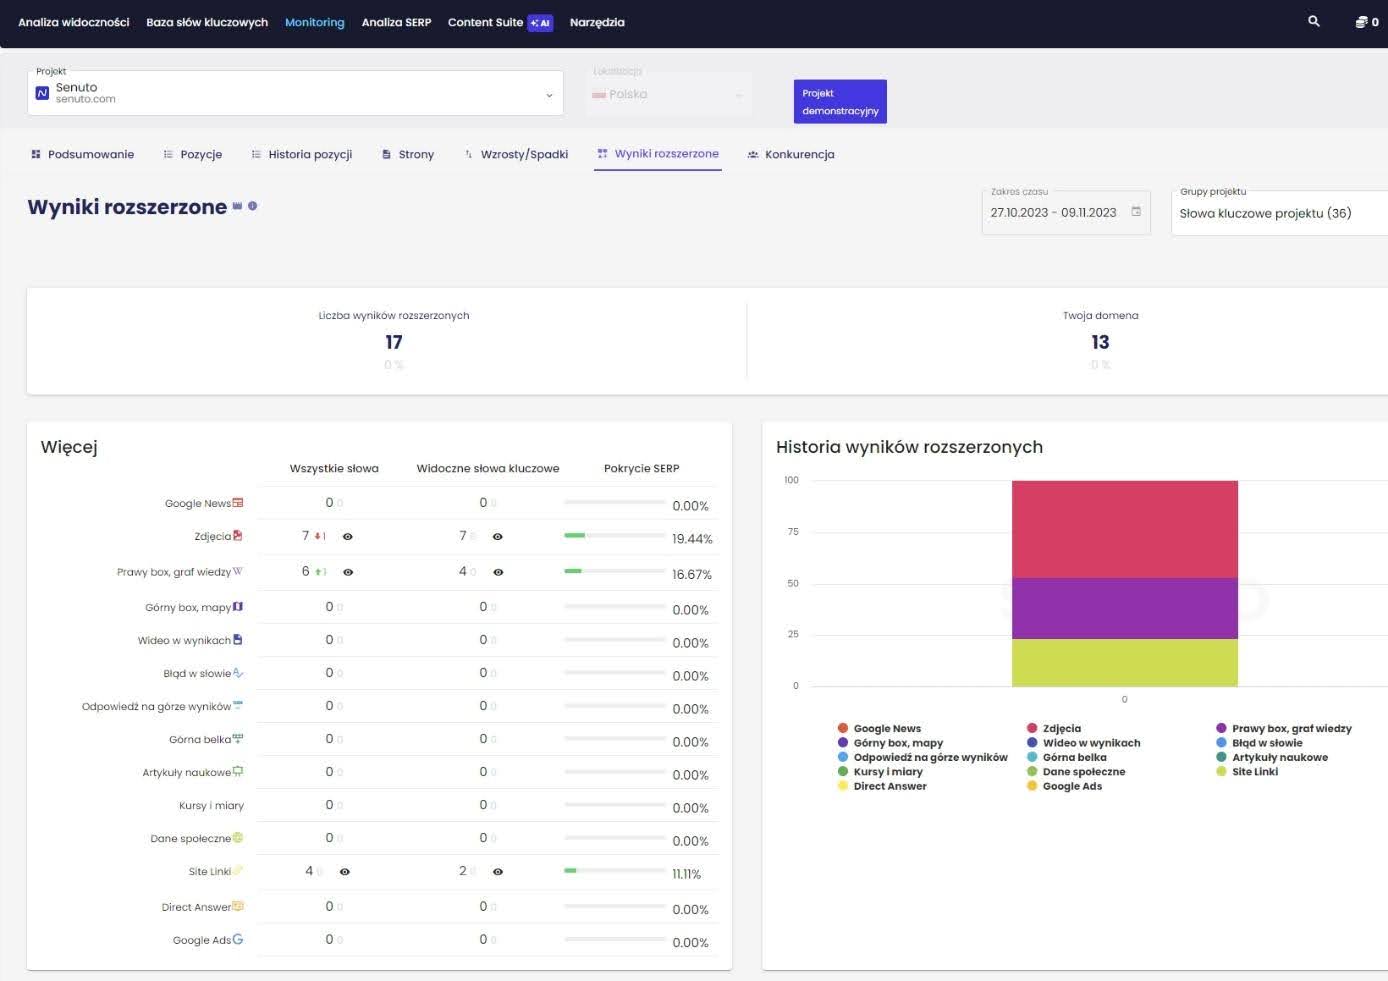
Task: Click the coins credits icon
Action: coord(1361,22)
